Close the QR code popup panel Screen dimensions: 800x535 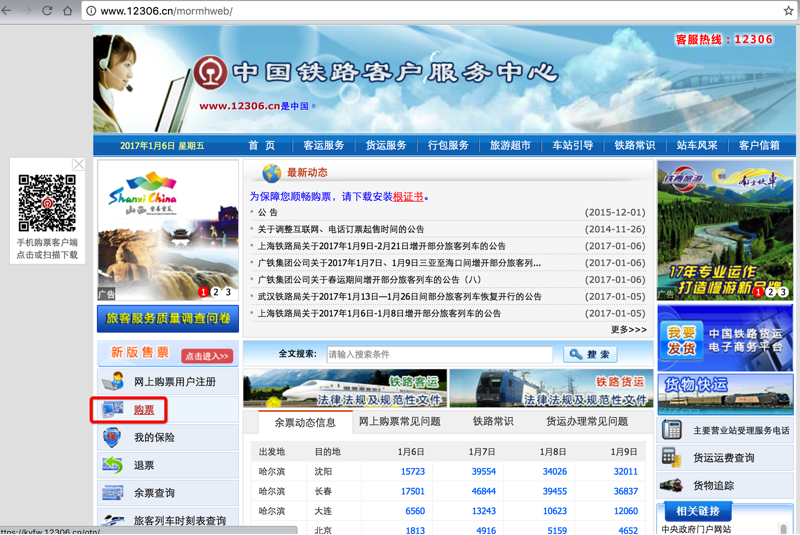79,164
